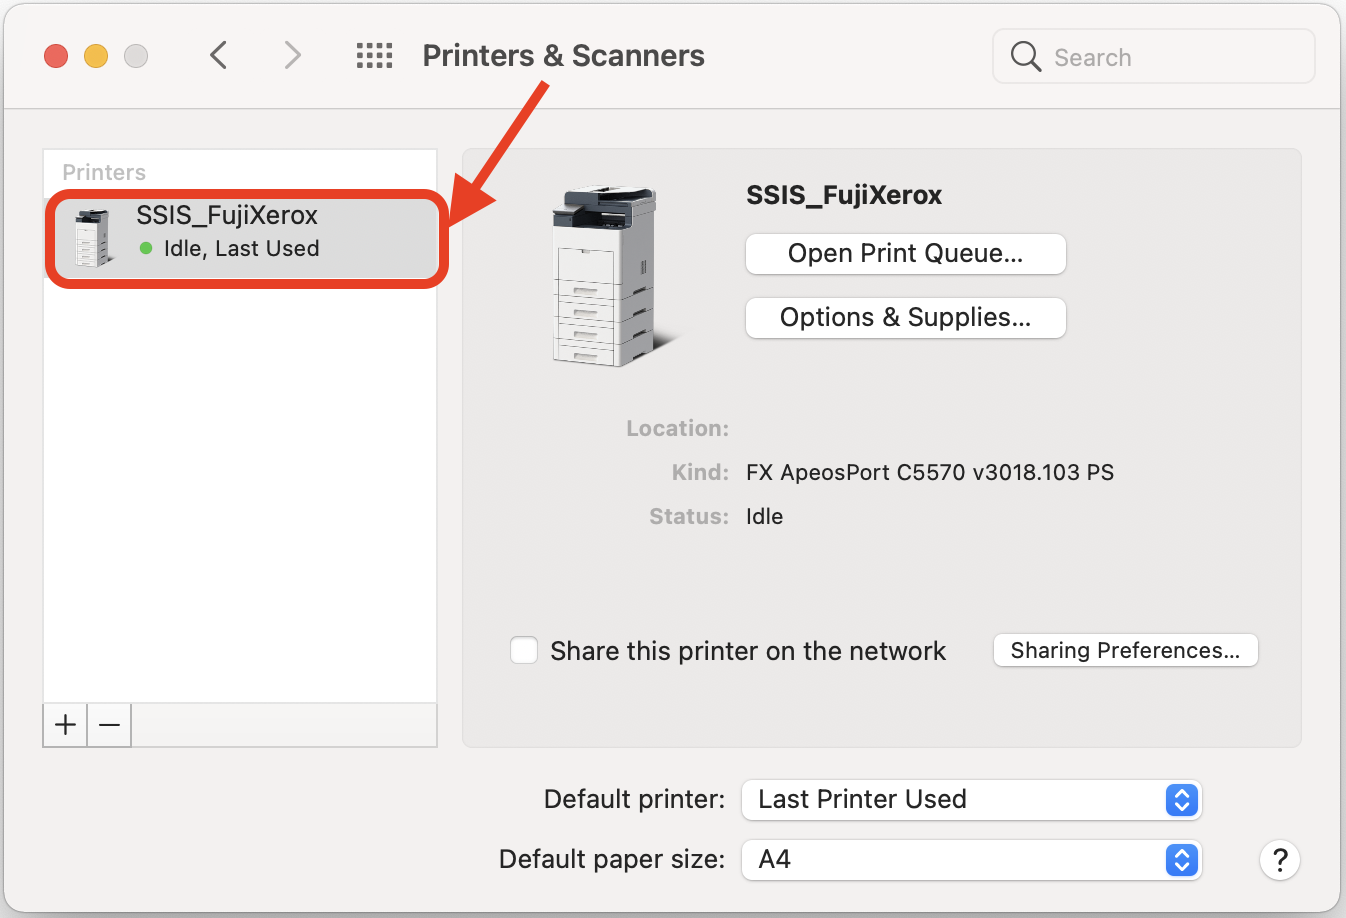This screenshot has width=1346, height=918.
Task: Show all preferences grid icon
Action: [x=374, y=55]
